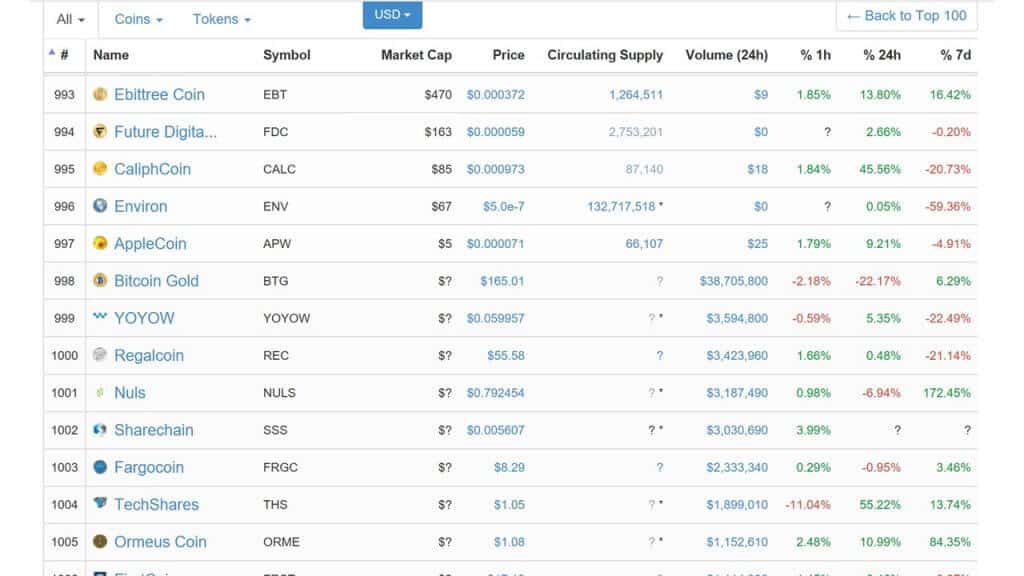
Task: Open the Tokens filter dropdown
Action: 221,20
